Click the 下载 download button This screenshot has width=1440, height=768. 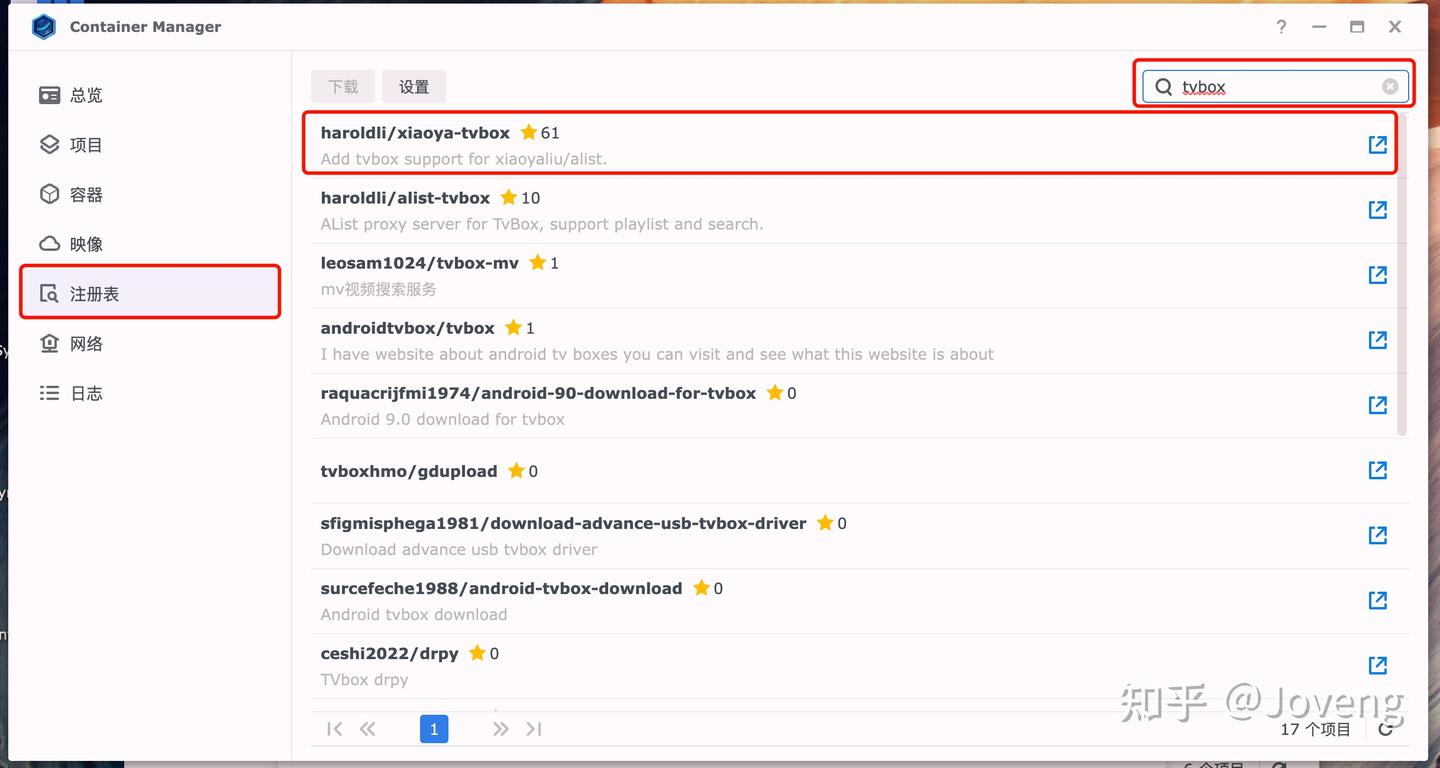pos(343,87)
